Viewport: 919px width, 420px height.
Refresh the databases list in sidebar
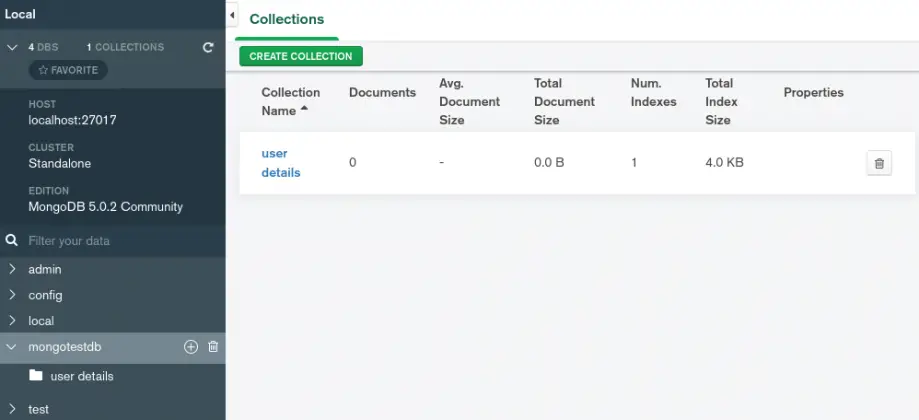208,47
